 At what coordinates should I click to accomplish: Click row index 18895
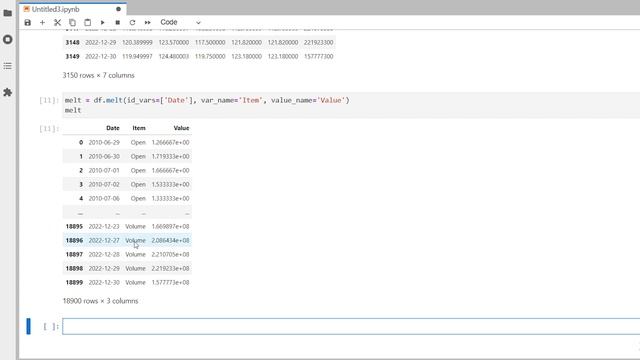pos(74,227)
